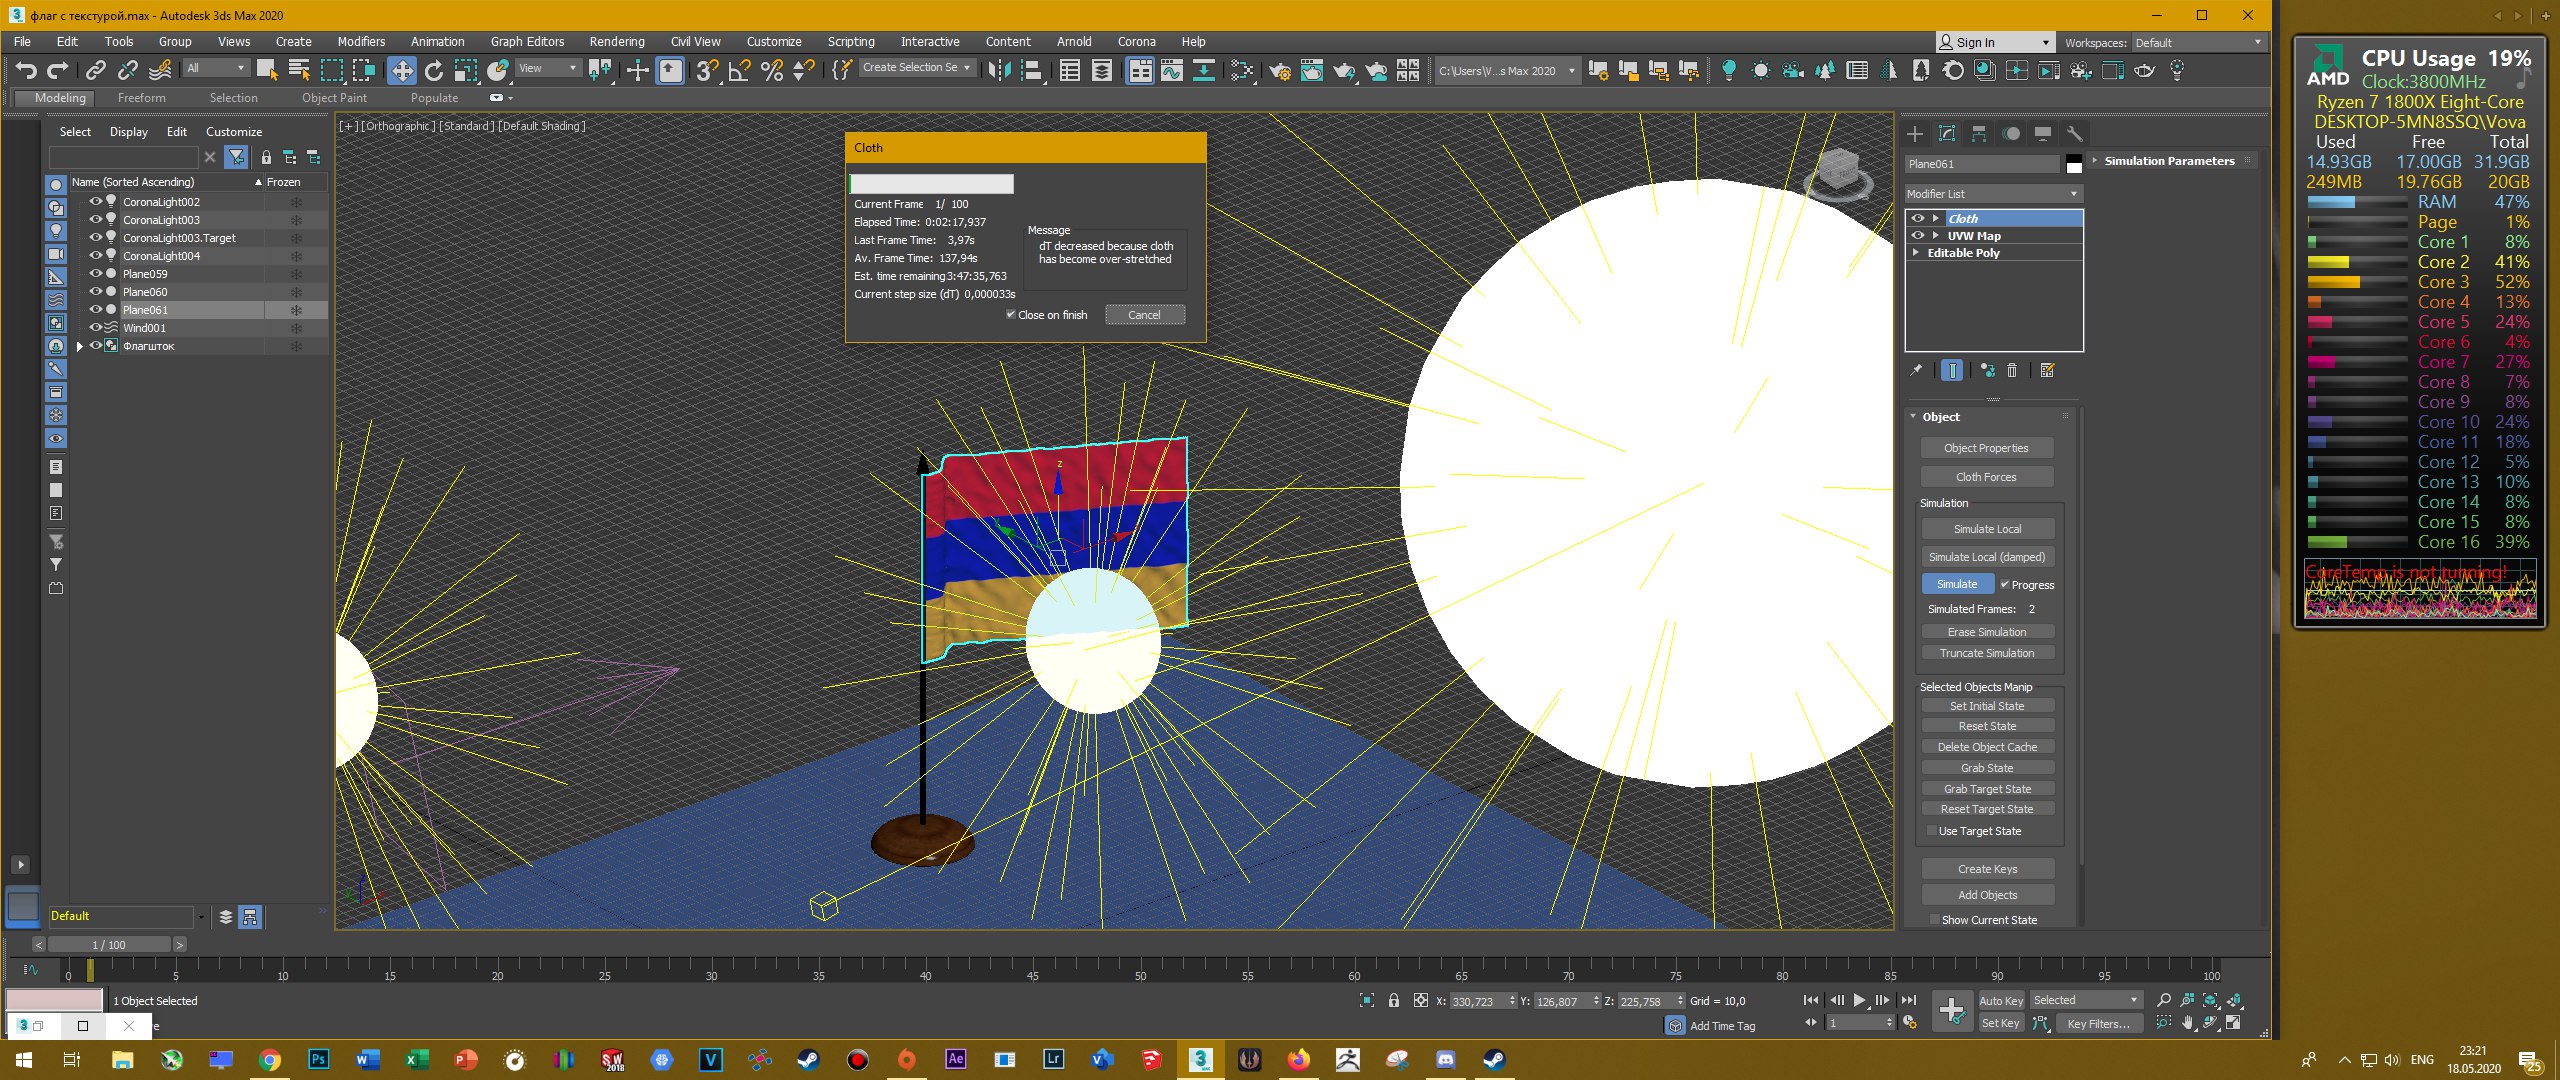The width and height of the screenshot is (2560, 1080).
Task: Open the Utilities wrench panel tab
Action: pyautogui.click(x=2075, y=133)
